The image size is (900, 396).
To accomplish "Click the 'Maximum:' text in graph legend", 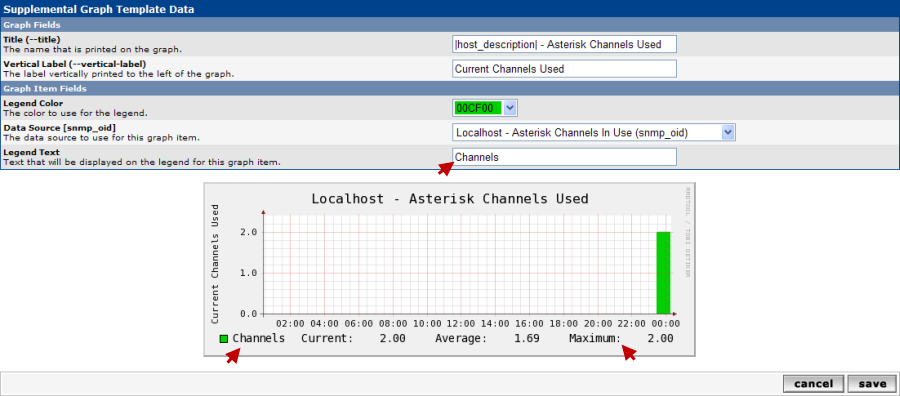I will 595,339.
